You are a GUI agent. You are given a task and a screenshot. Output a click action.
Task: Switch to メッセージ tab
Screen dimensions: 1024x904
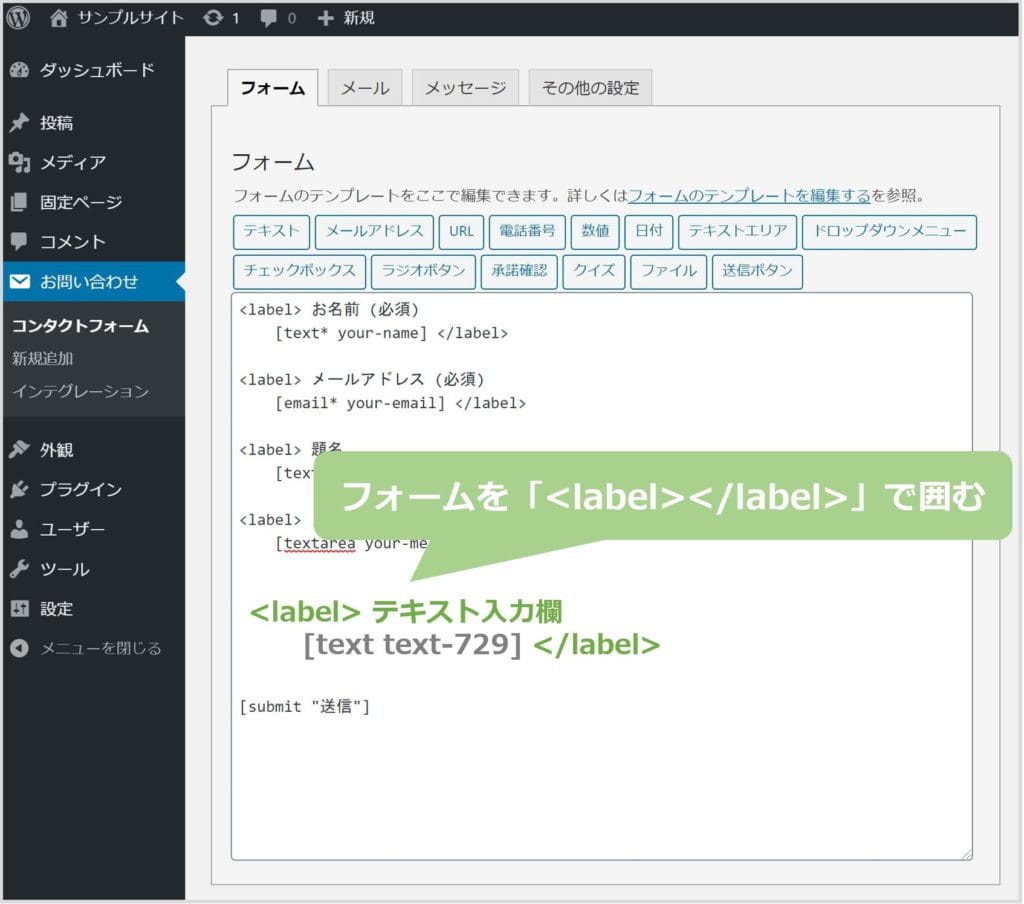pyautogui.click(x=466, y=88)
